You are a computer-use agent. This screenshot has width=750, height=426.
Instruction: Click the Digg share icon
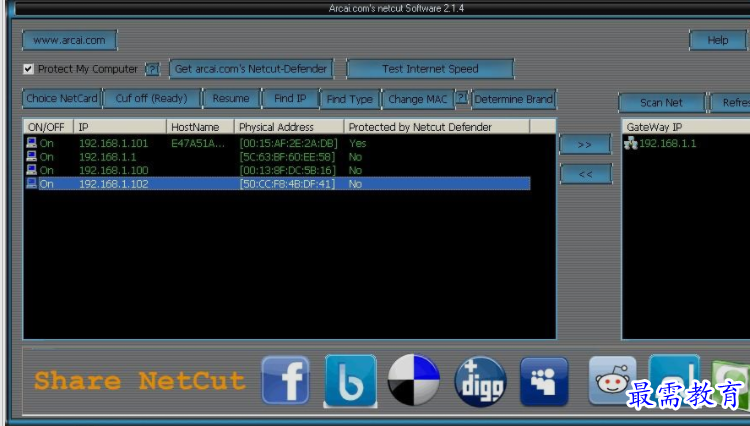point(480,381)
